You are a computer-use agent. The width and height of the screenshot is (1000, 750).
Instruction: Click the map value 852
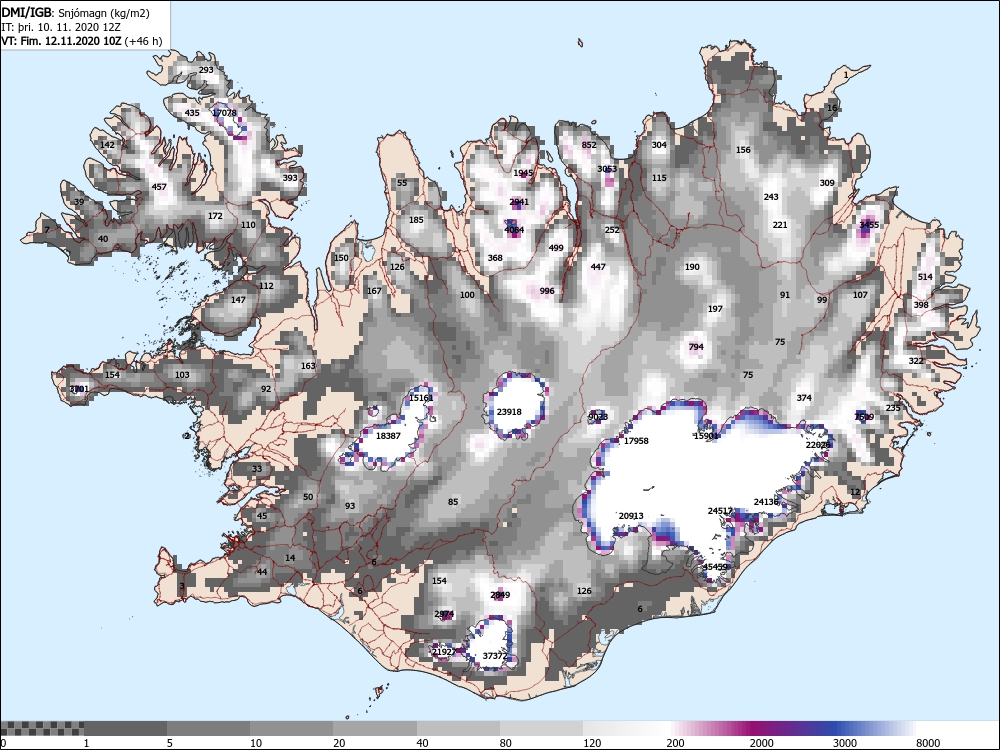coord(589,145)
